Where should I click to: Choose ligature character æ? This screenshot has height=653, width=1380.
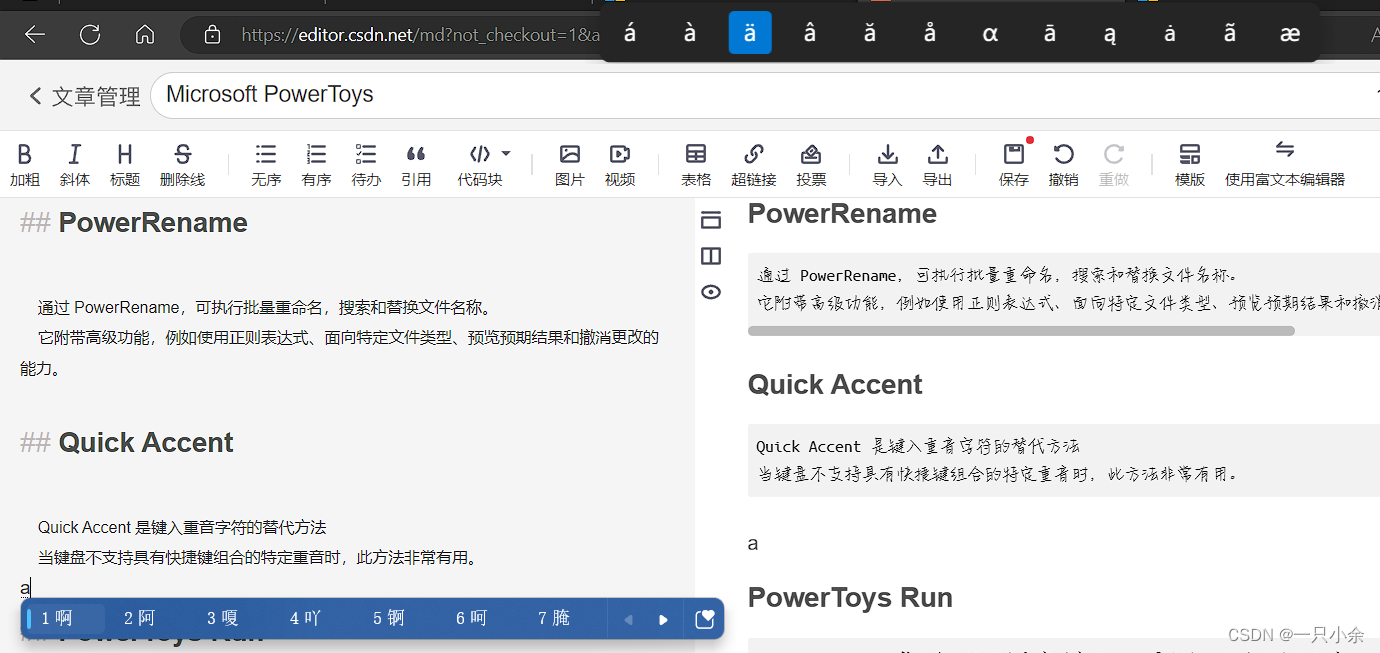coord(1290,33)
